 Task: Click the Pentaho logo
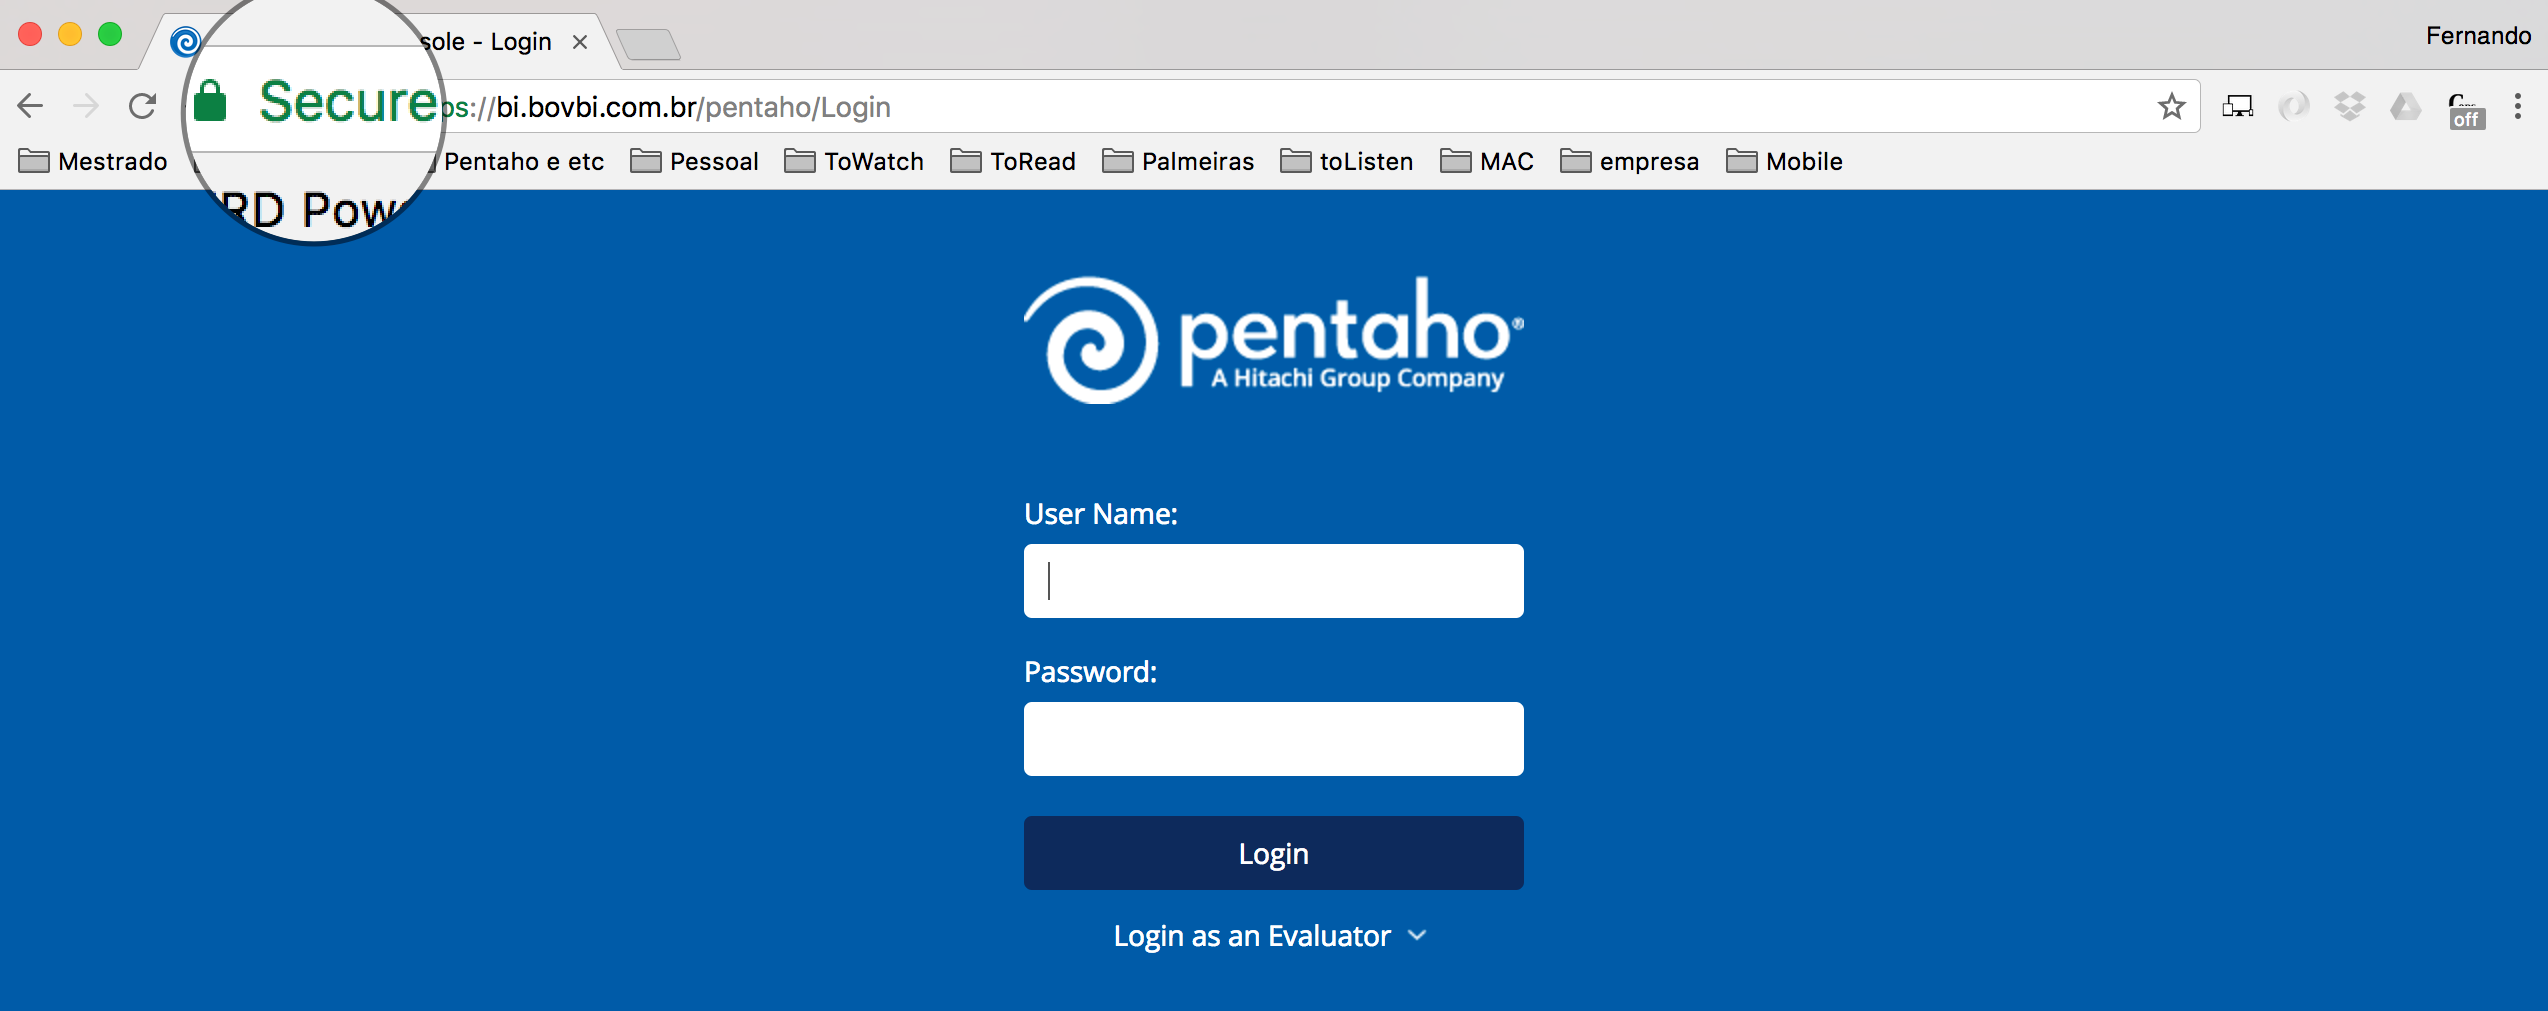(x=1273, y=340)
